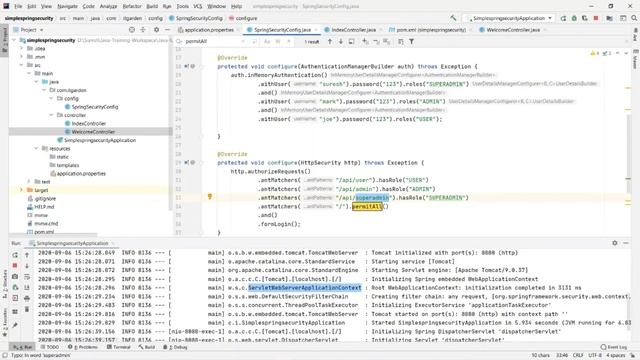Image resolution: width=640 pixels, height=360 pixels.
Task: Pin the Run tab with pin icon
Action: coord(15,325)
